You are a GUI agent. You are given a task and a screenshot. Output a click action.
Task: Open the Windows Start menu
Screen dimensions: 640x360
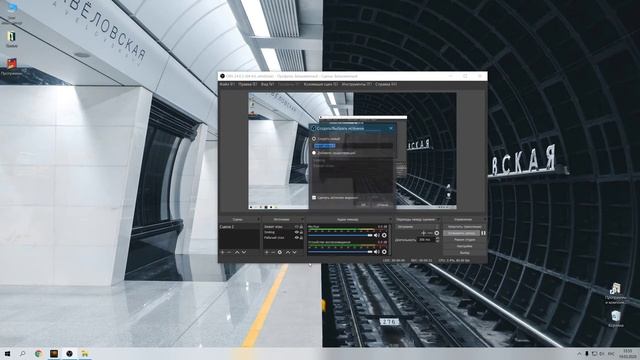point(7,353)
